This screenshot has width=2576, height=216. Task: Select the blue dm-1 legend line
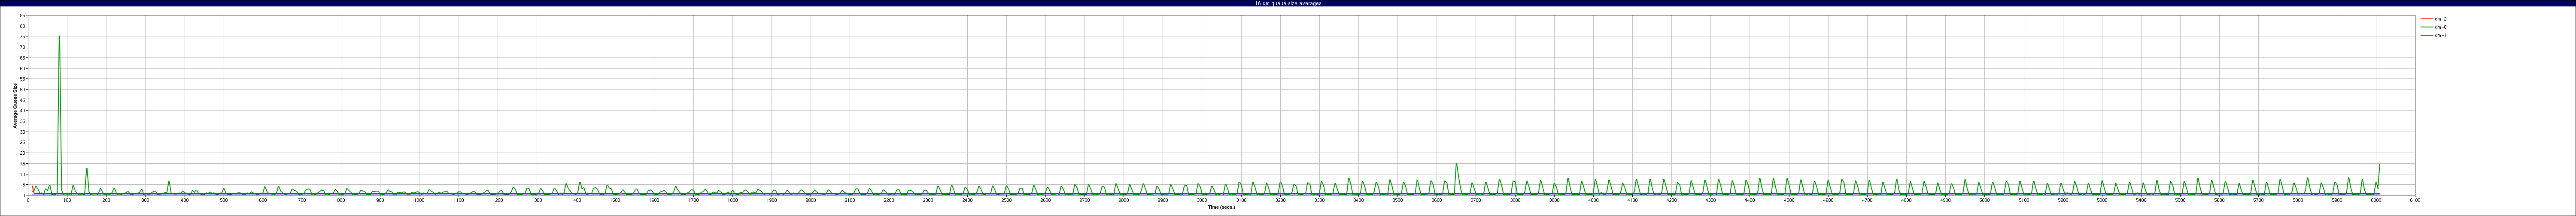pyautogui.click(x=2426, y=35)
